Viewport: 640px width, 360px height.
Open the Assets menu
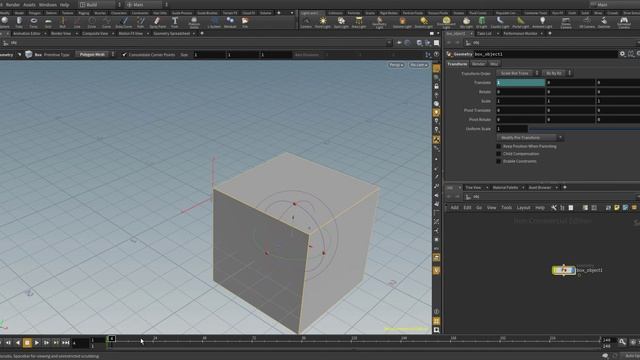tap(29, 4)
